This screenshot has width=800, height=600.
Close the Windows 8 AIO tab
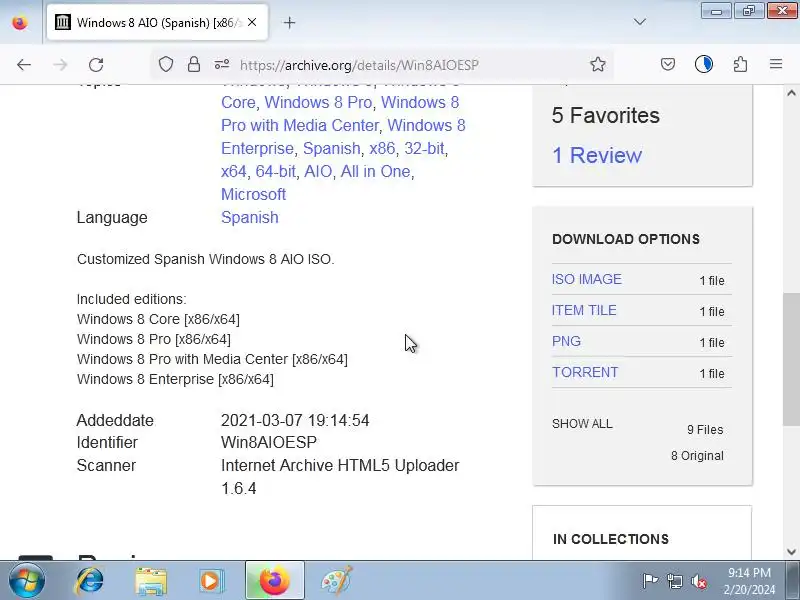(252, 22)
